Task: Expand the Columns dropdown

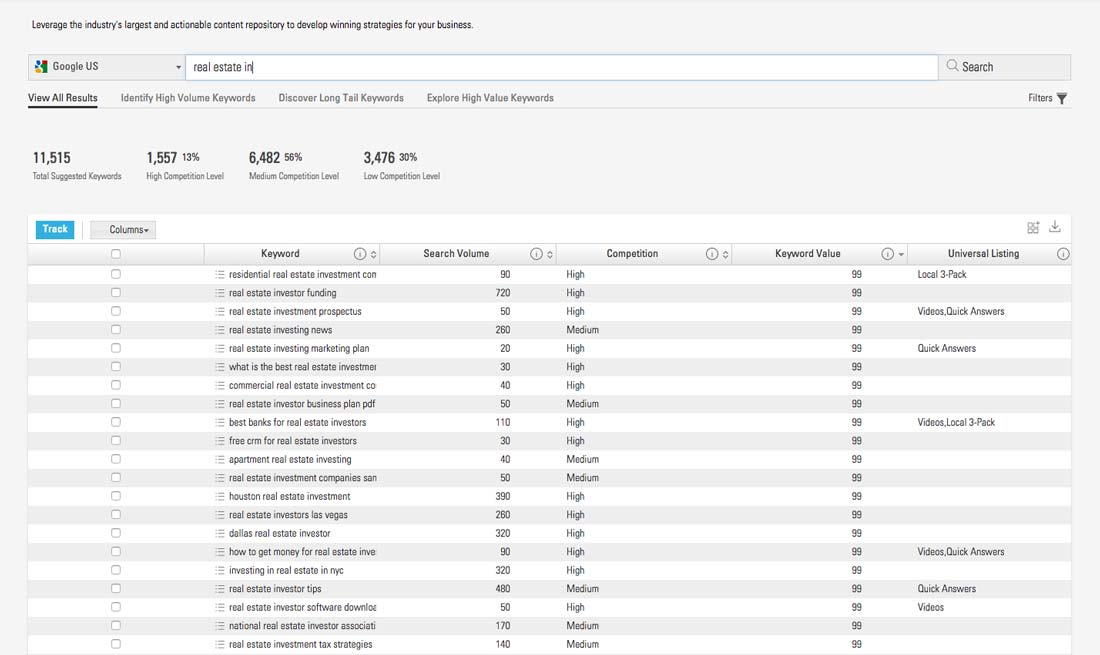Action: tap(123, 230)
